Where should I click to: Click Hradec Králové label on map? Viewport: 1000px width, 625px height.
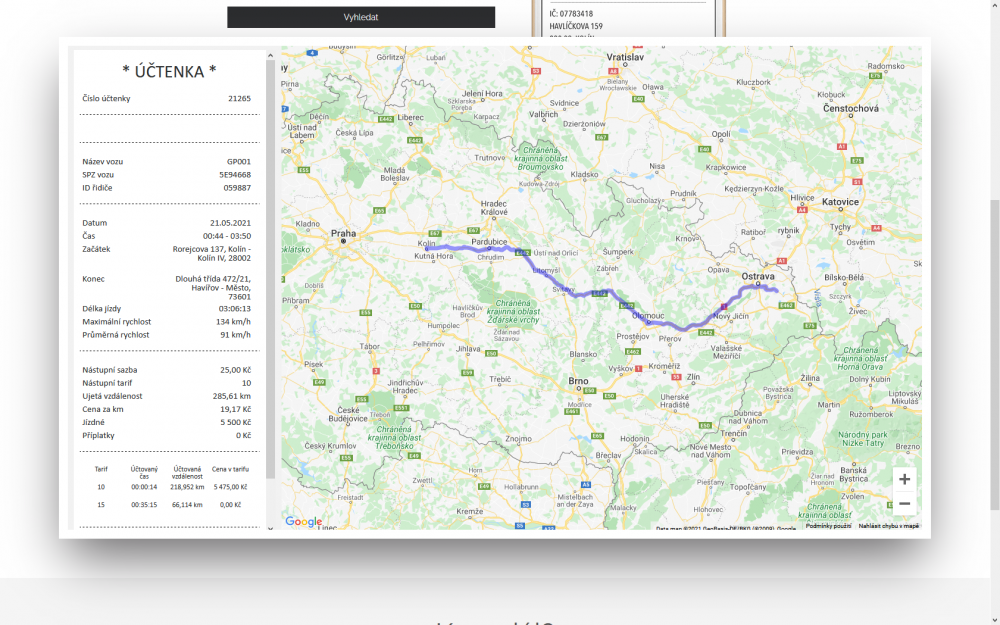pyautogui.click(x=494, y=208)
